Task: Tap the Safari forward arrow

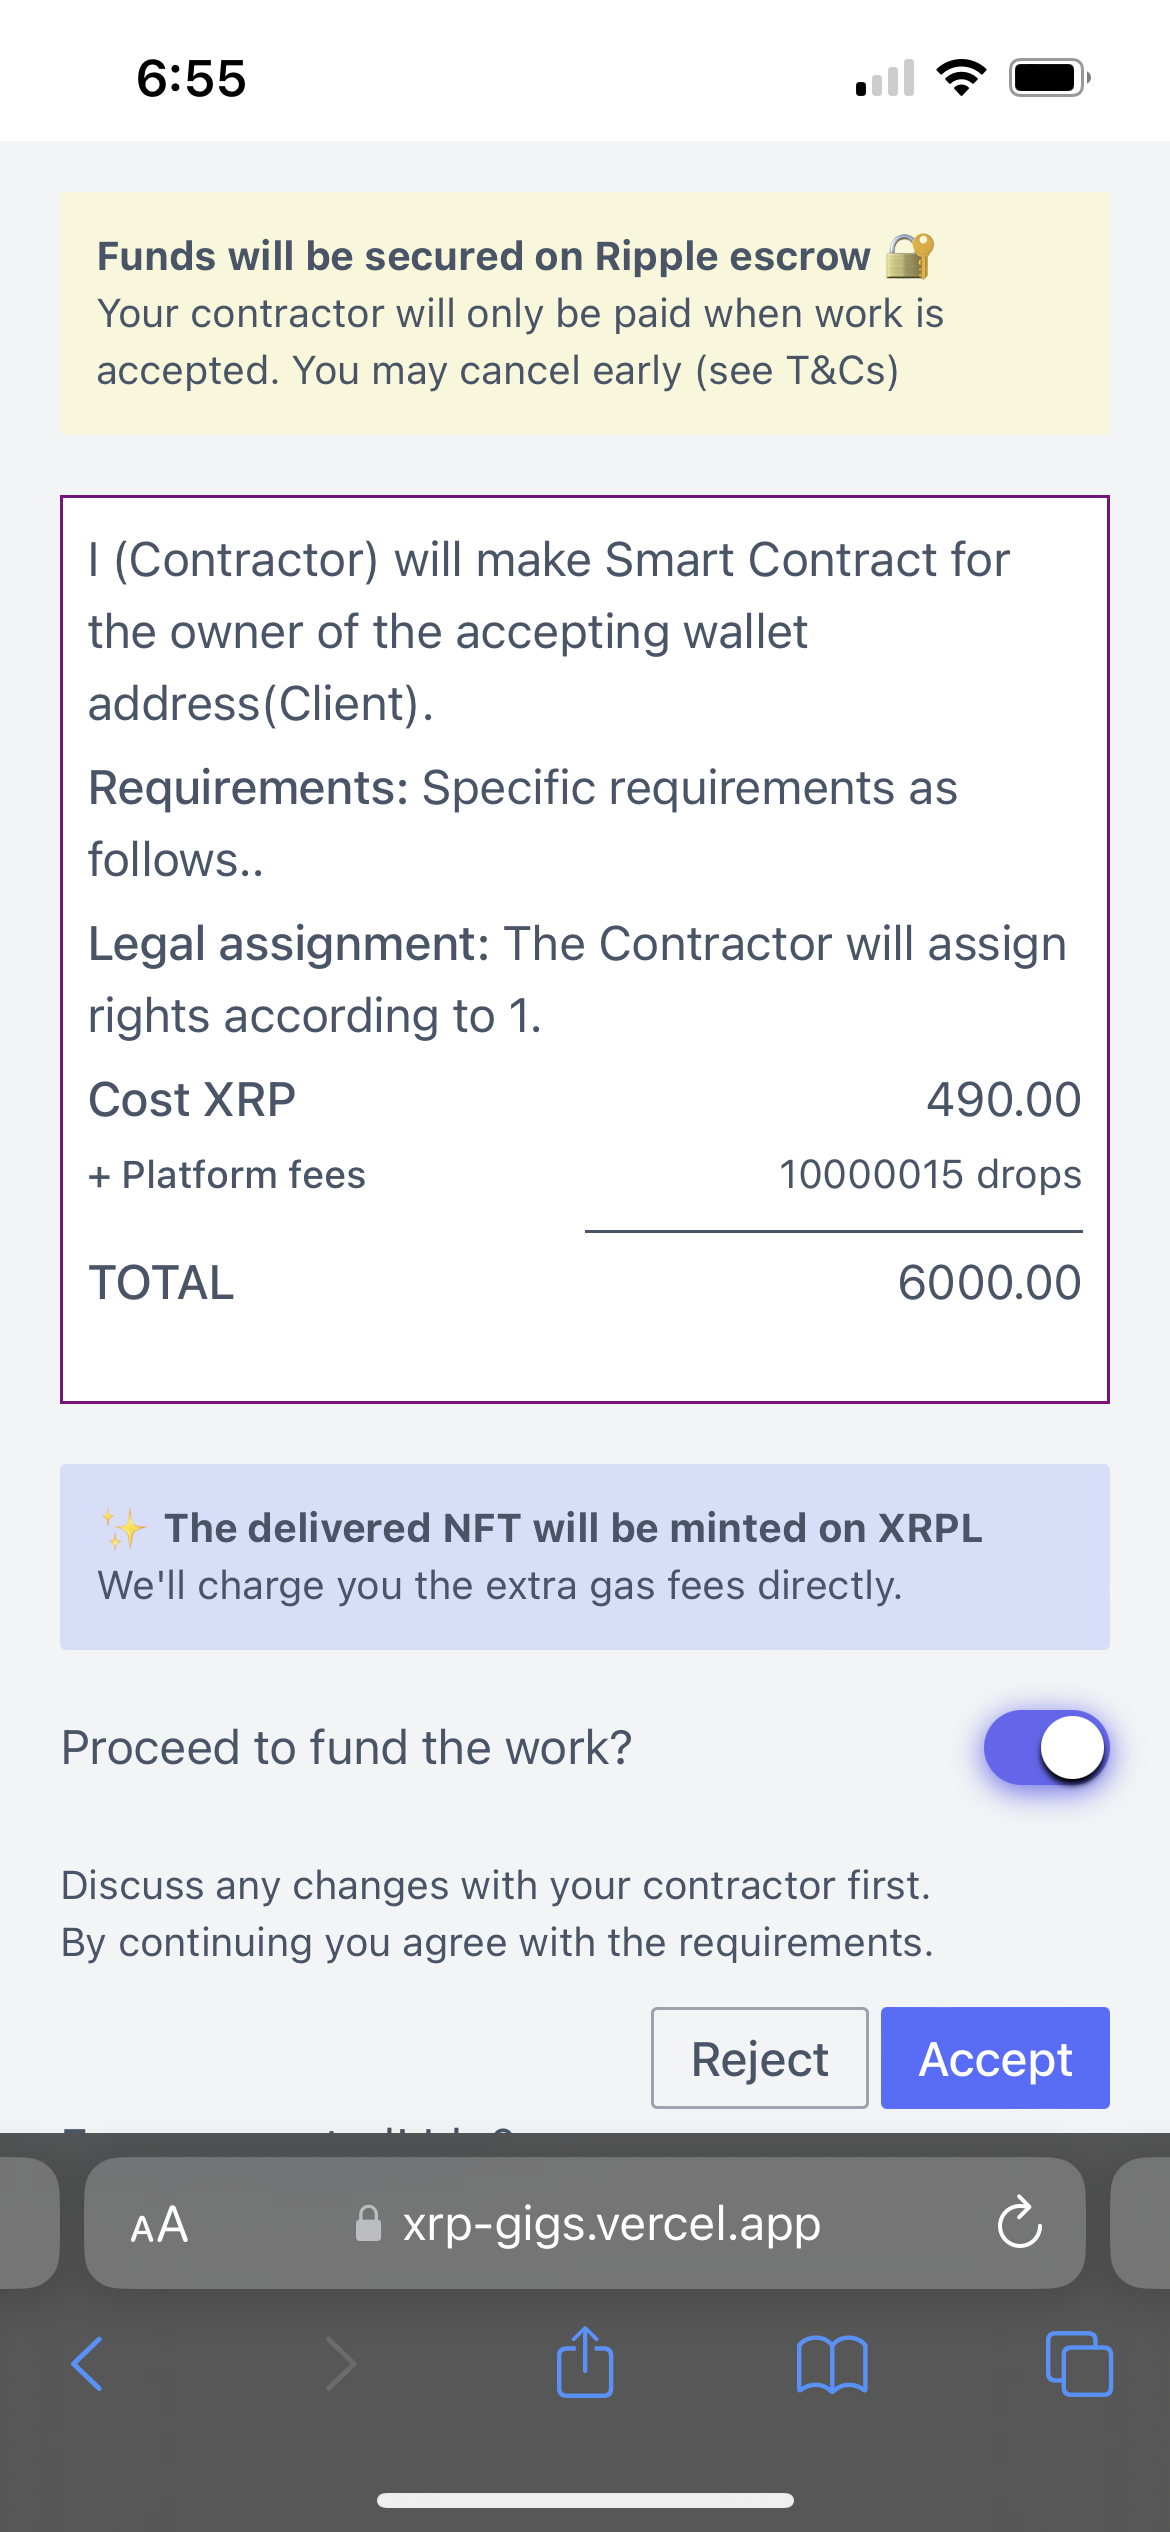Action: point(340,2364)
